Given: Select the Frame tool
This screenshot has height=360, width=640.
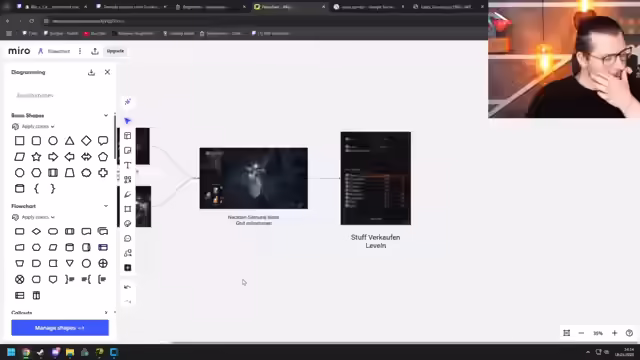Looking at the screenshot, I should [x=128, y=209].
